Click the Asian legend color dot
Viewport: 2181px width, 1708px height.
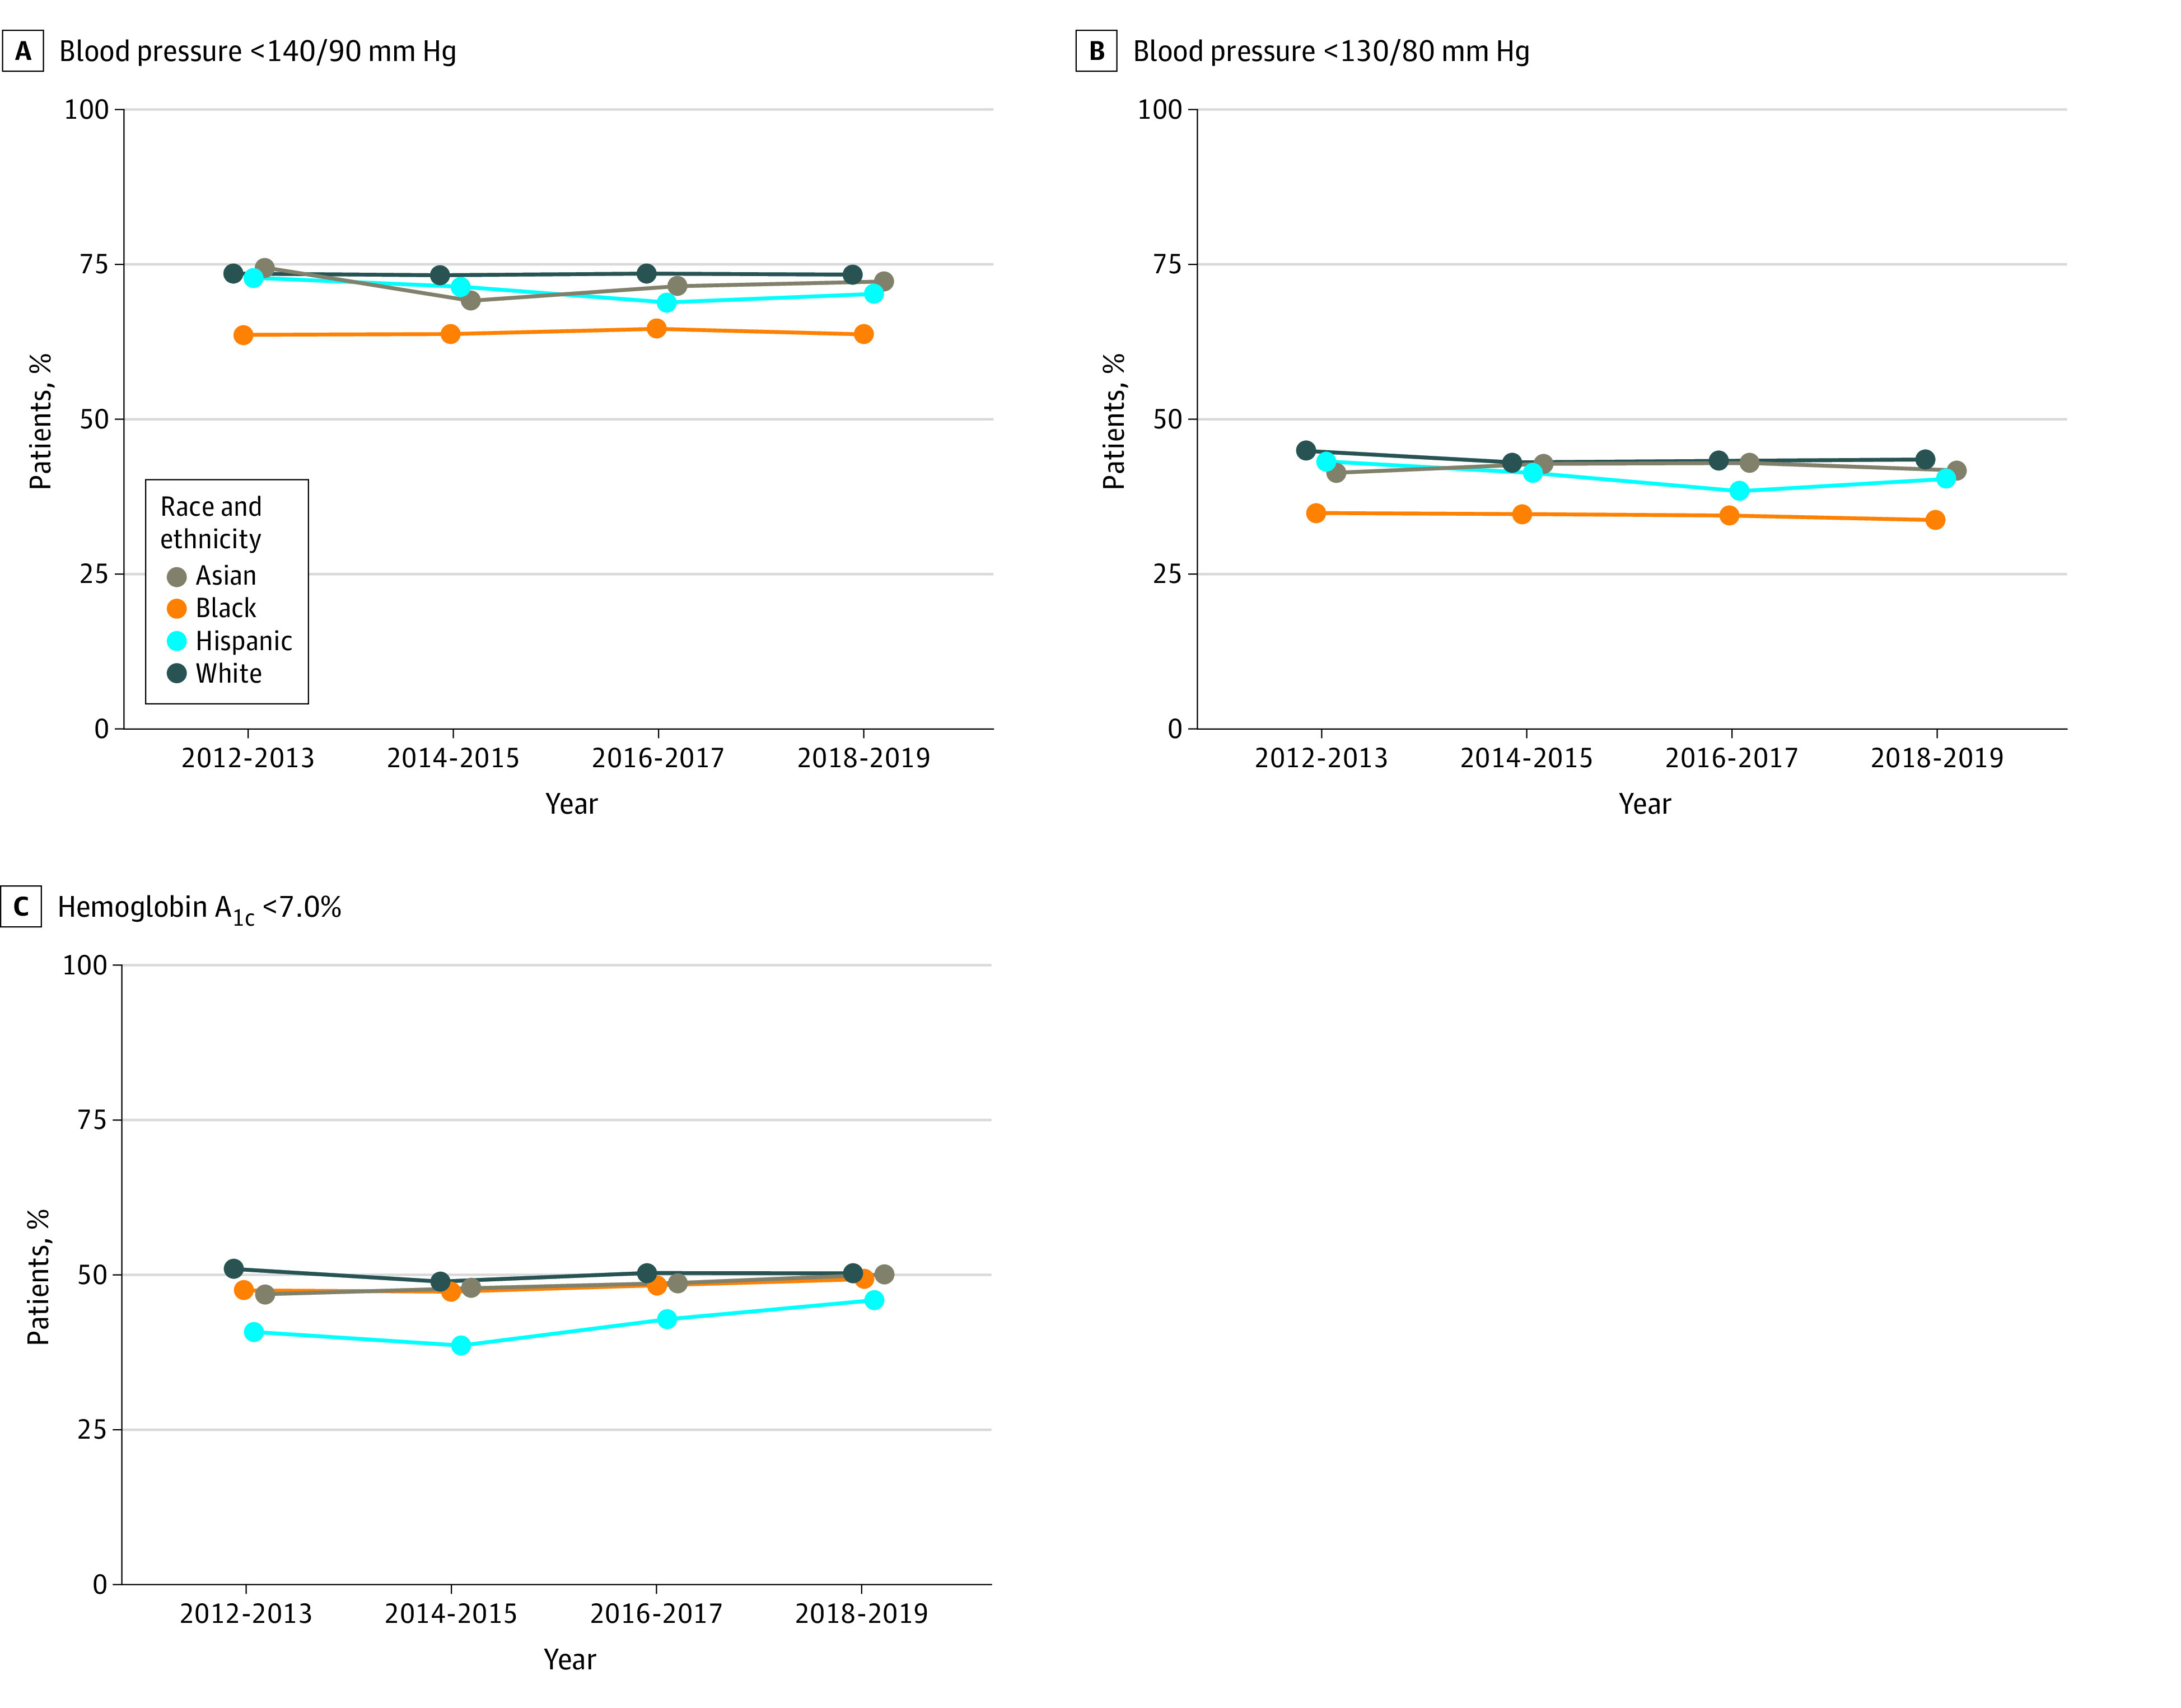(177, 577)
